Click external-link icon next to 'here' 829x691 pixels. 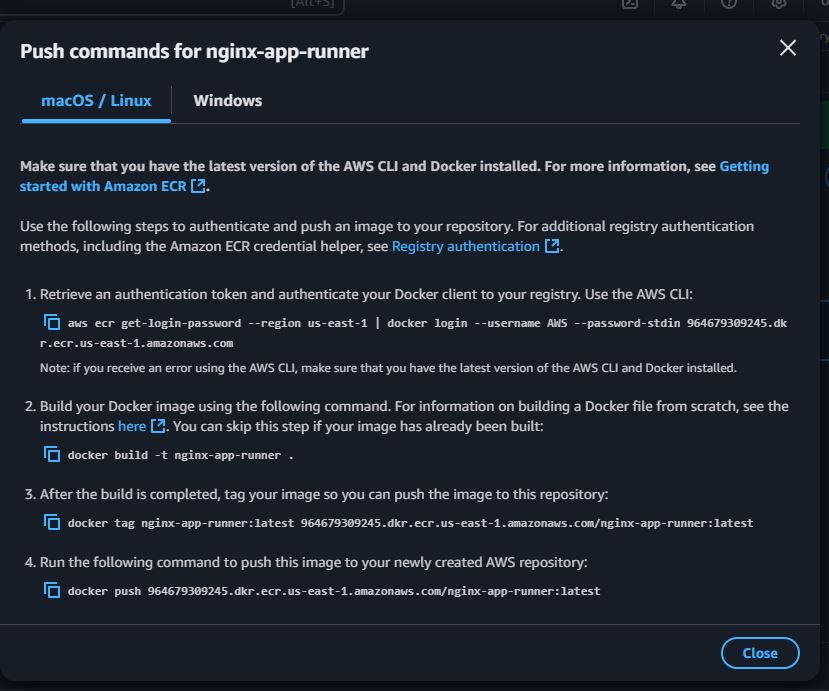tap(158, 426)
